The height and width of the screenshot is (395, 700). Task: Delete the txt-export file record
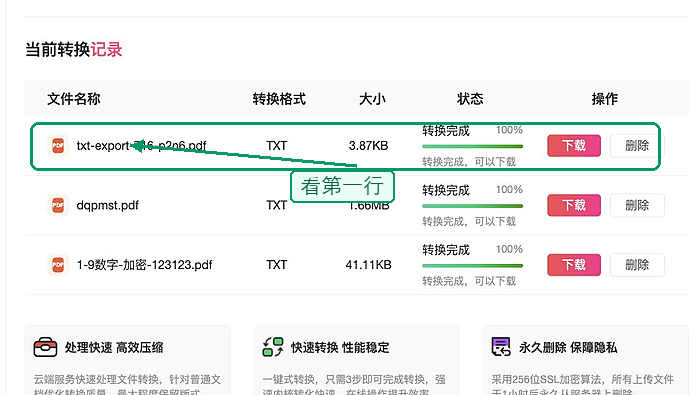click(x=637, y=146)
